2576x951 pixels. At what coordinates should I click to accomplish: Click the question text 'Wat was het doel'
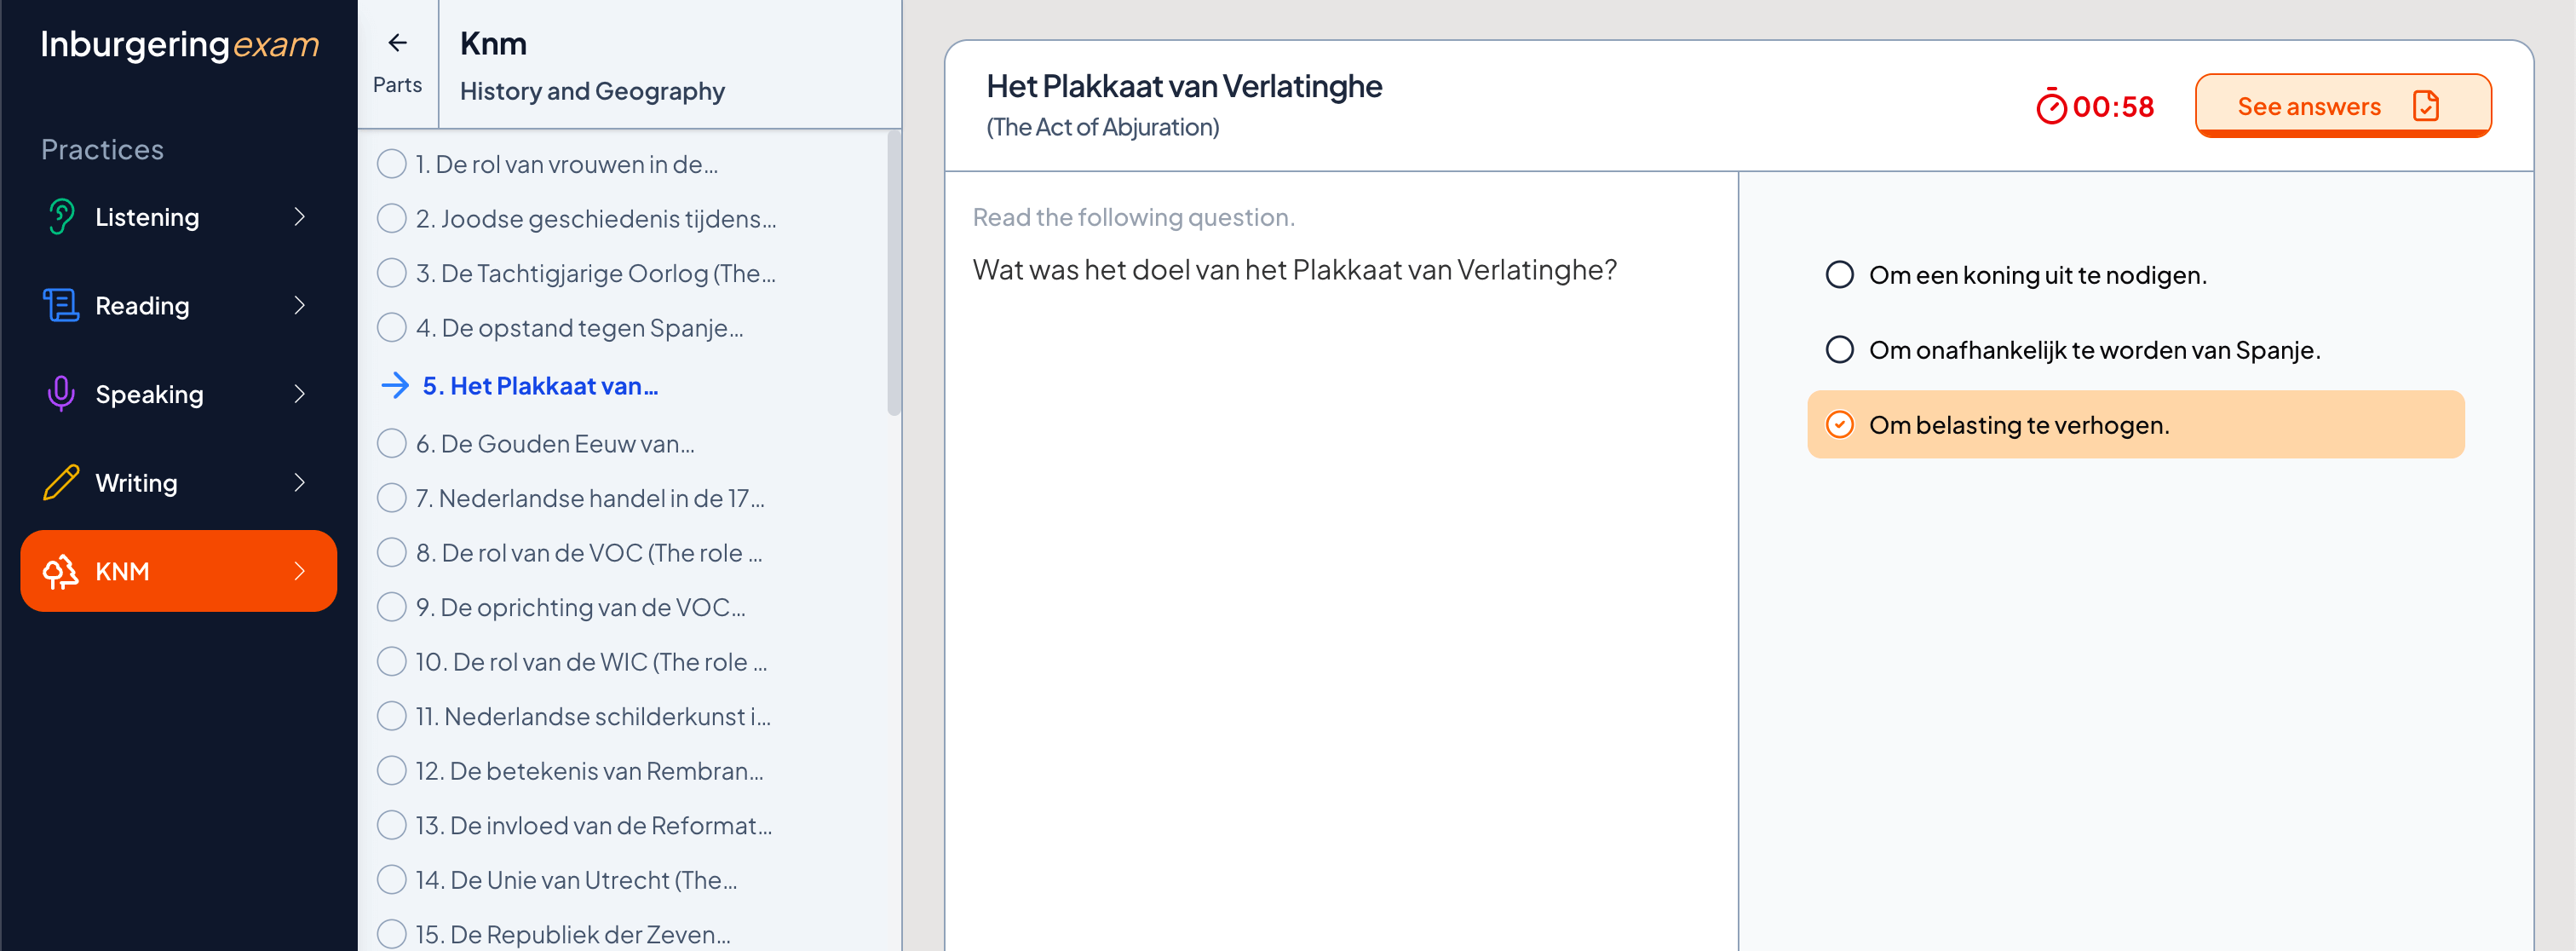[1294, 269]
